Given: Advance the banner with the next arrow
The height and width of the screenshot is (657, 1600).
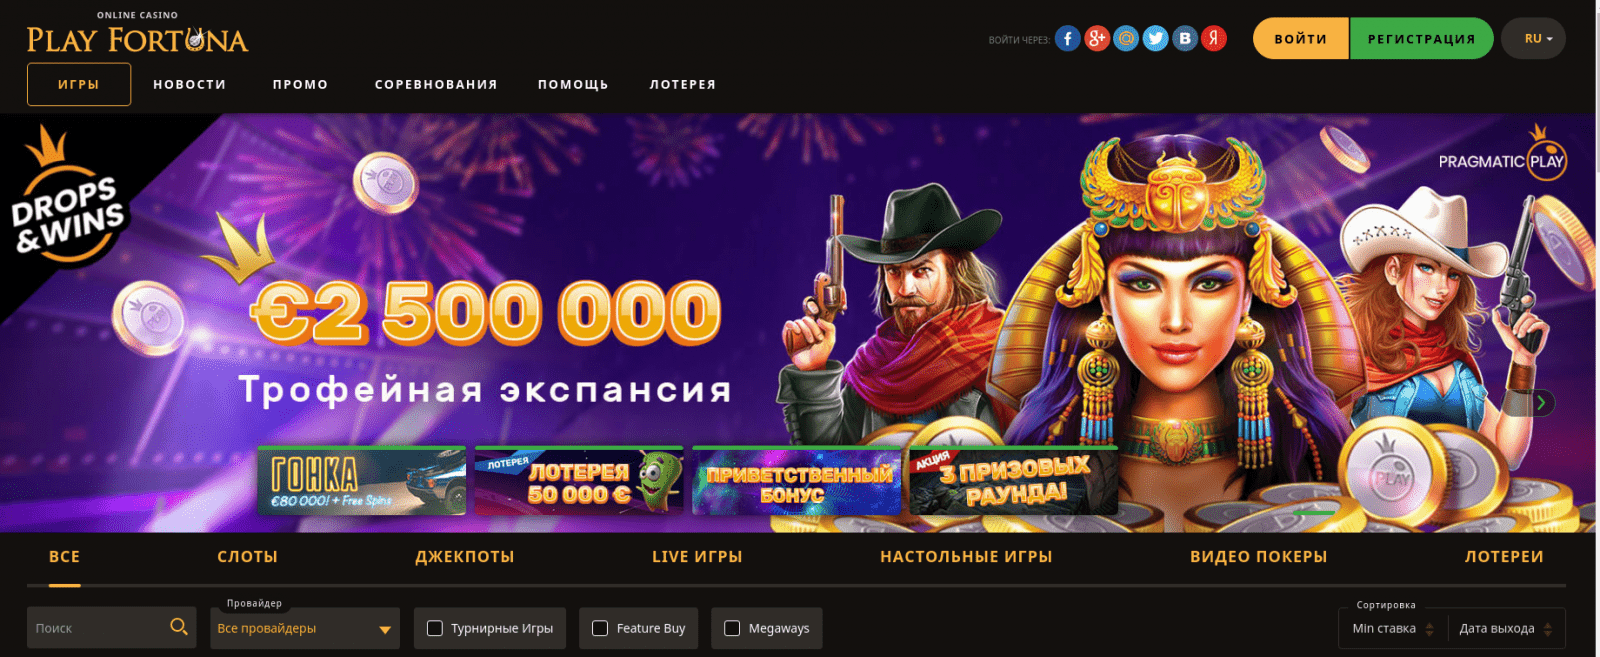Looking at the screenshot, I should [x=1541, y=403].
